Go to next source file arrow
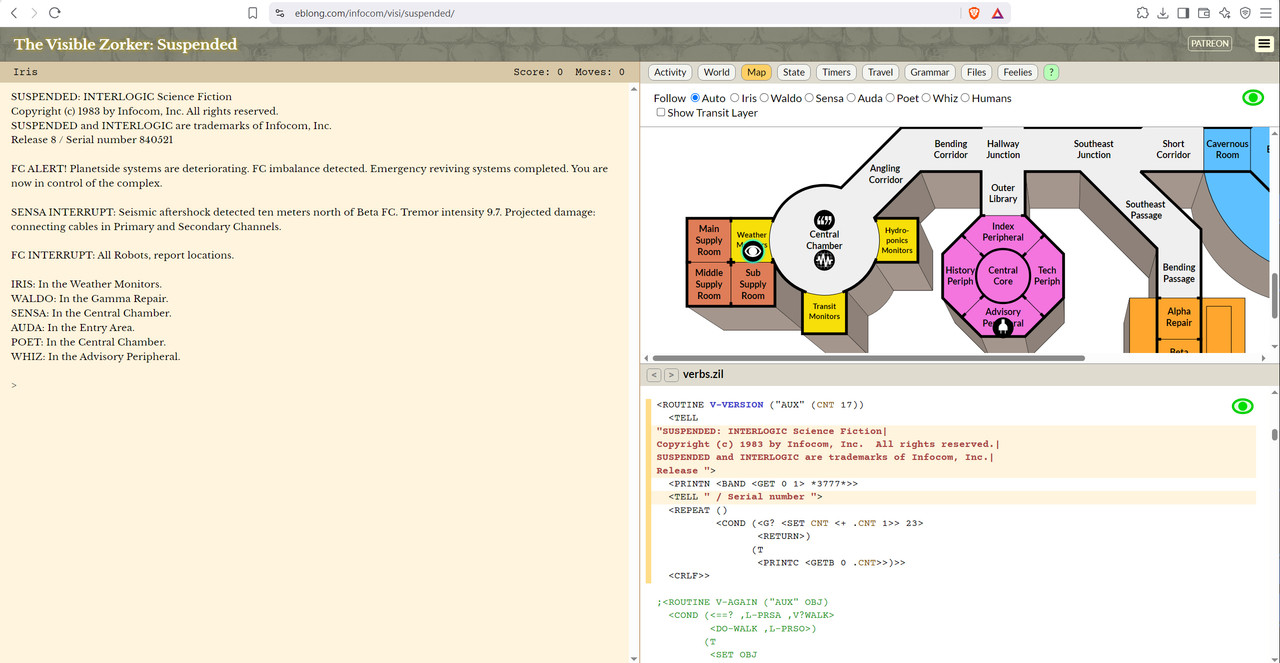 (x=671, y=375)
